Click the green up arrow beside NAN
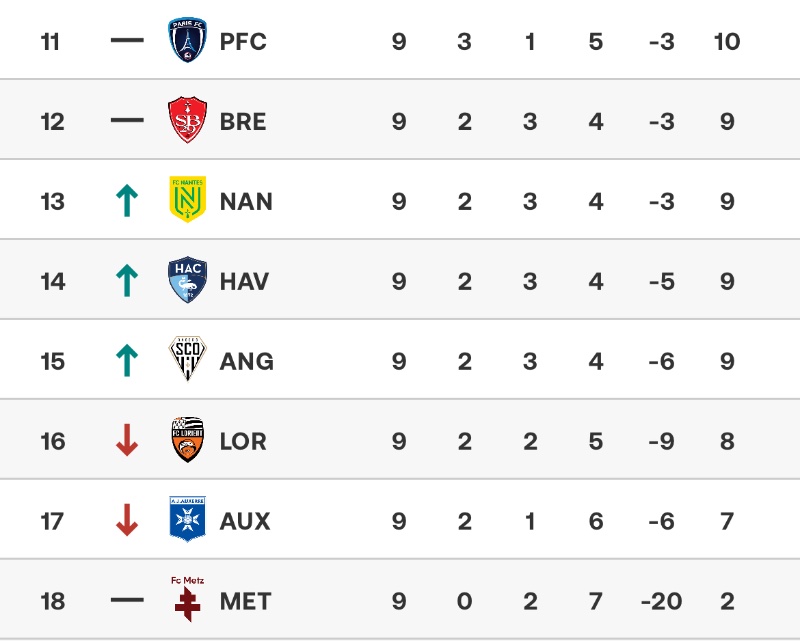 coord(127,201)
